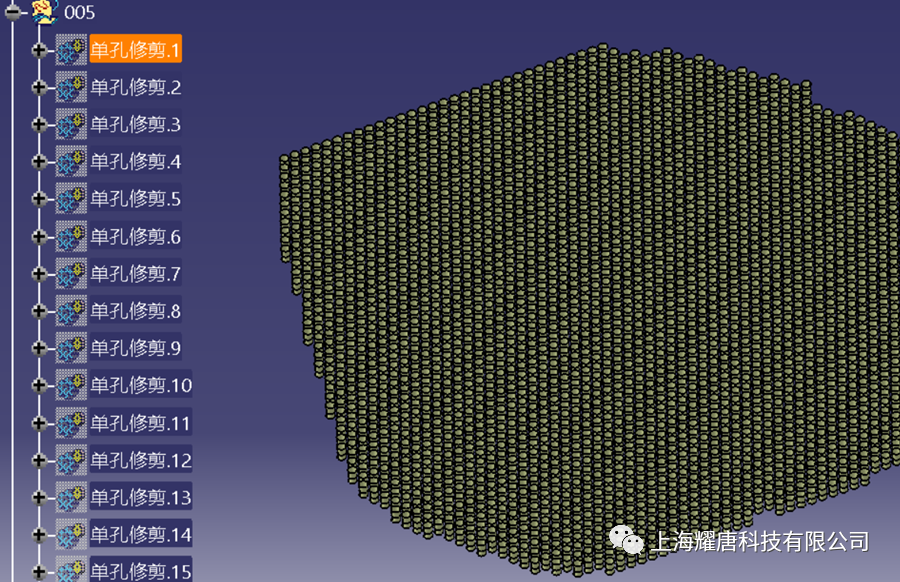Select the 单孔修剪.11 label
Viewport: 900px width, 582px height.
tap(141, 423)
